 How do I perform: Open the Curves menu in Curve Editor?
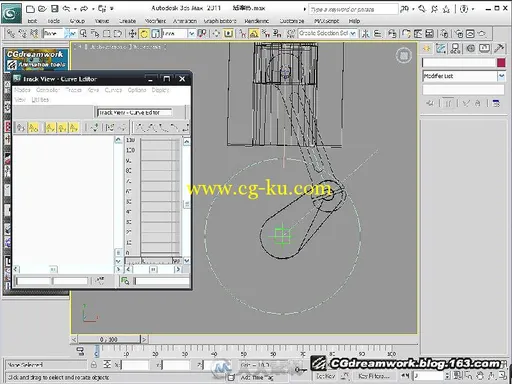coord(113,90)
